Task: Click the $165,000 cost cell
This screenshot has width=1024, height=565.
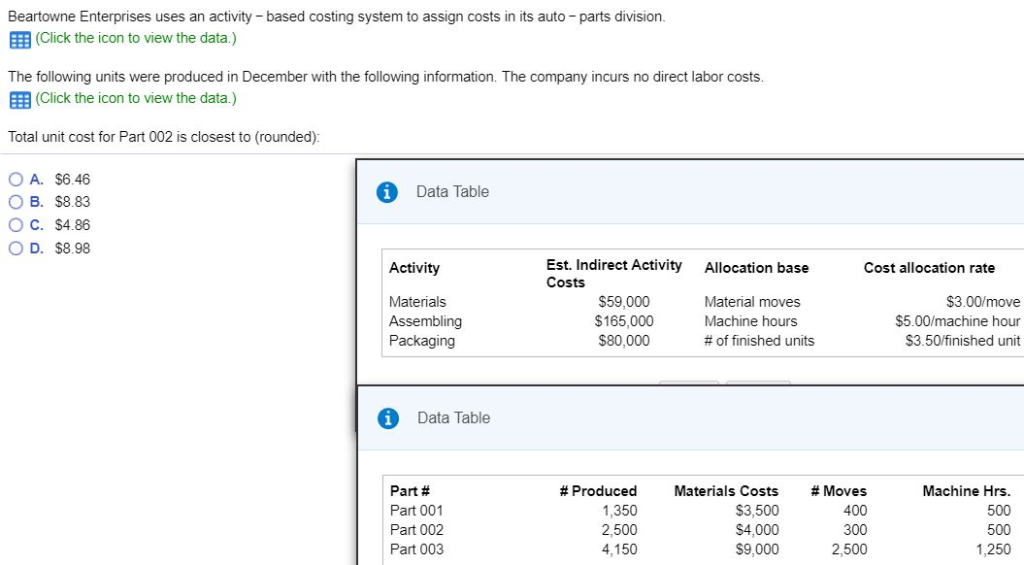Action: coord(624,321)
